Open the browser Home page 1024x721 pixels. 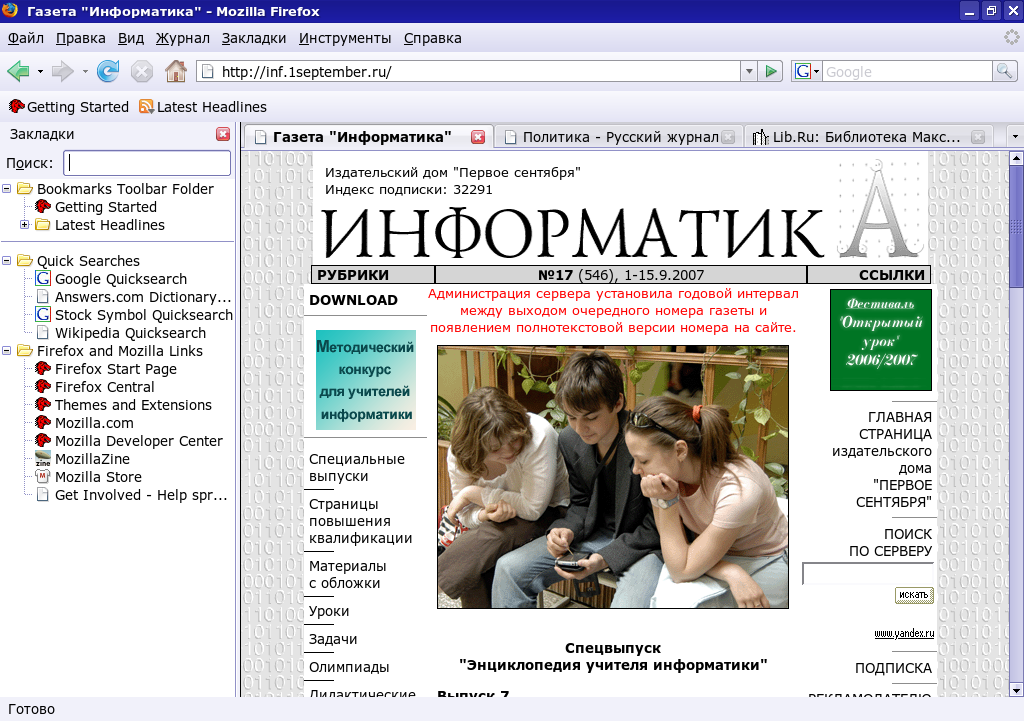[x=175, y=71]
